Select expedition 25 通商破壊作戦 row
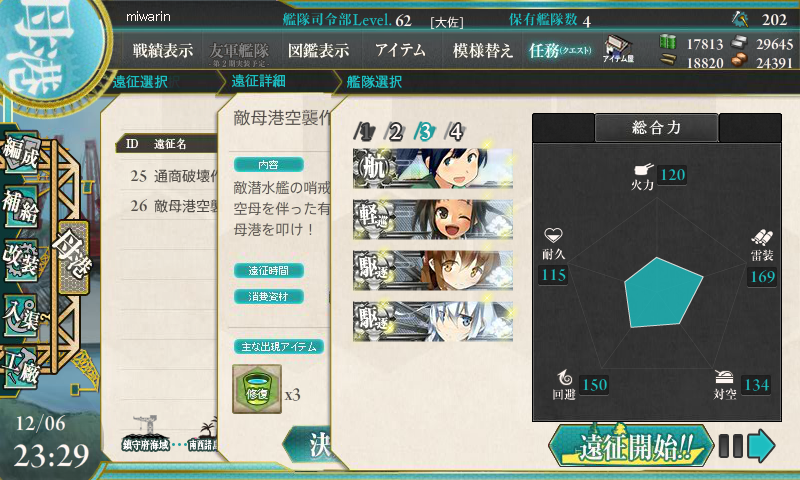800x480 pixels. click(172, 176)
